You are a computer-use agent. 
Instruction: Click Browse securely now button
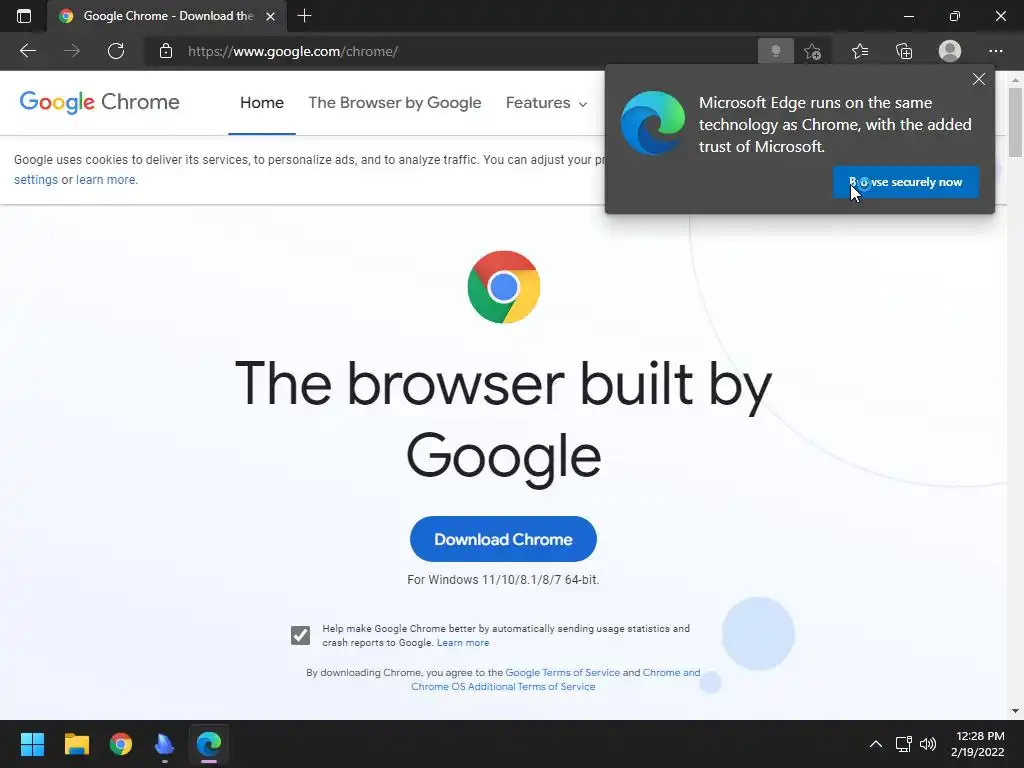905,182
